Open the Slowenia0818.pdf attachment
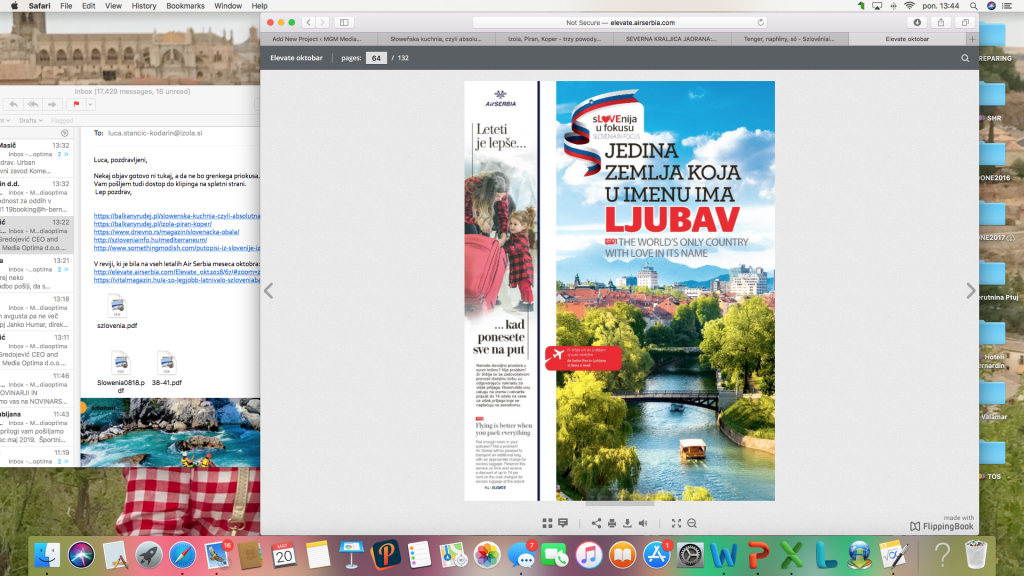 click(121, 373)
